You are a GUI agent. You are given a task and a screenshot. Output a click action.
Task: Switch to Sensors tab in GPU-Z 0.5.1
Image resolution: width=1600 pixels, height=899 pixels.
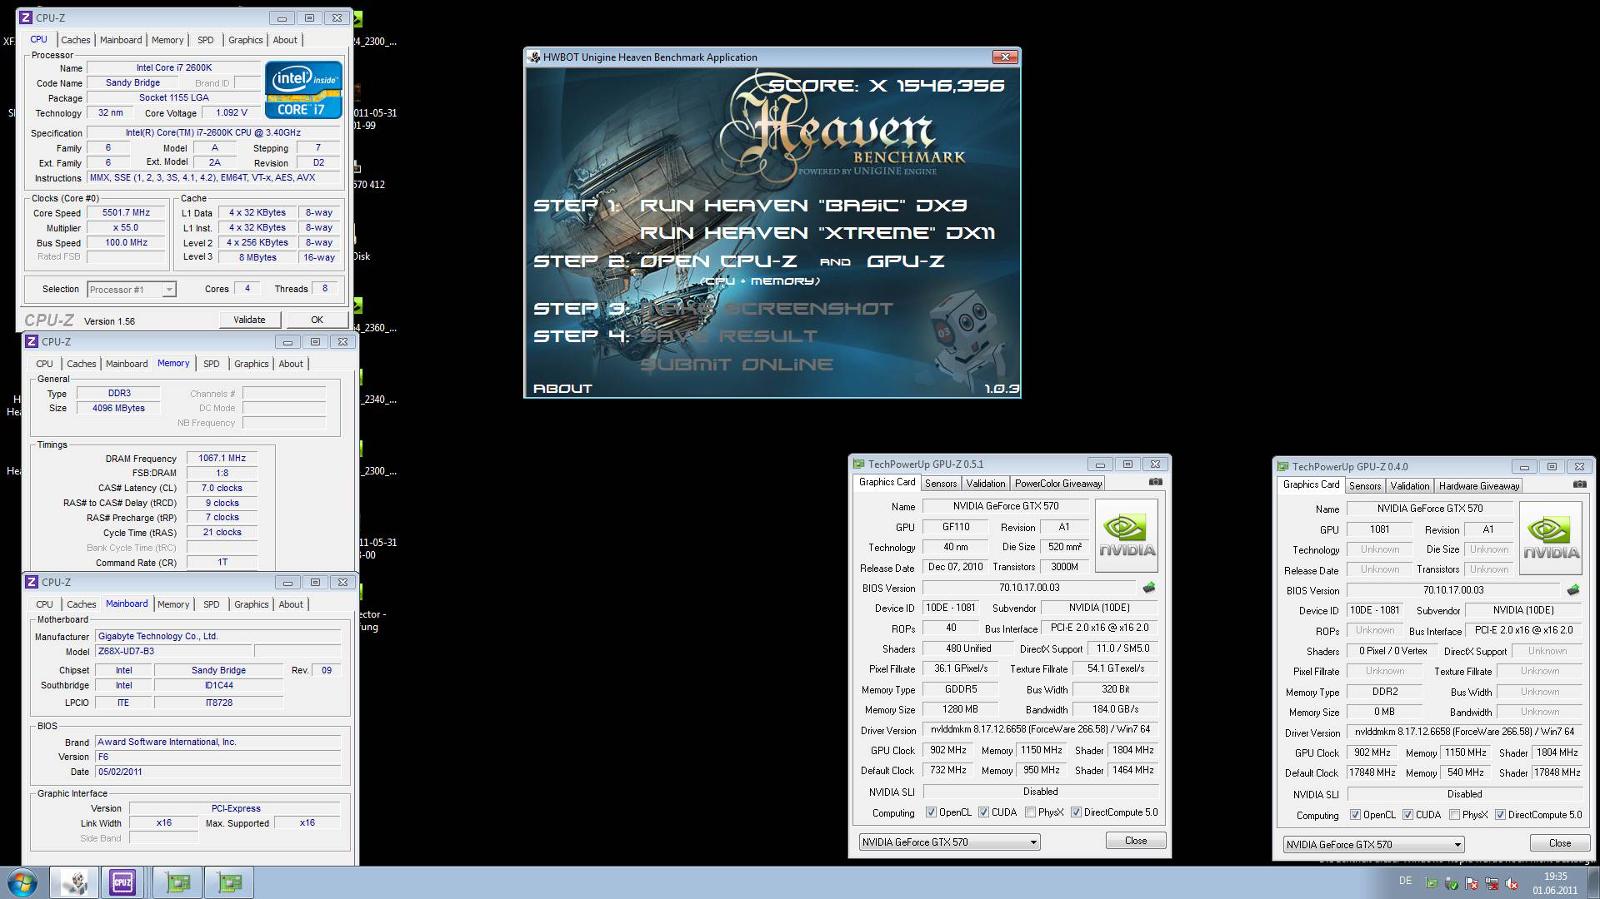(940, 483)
